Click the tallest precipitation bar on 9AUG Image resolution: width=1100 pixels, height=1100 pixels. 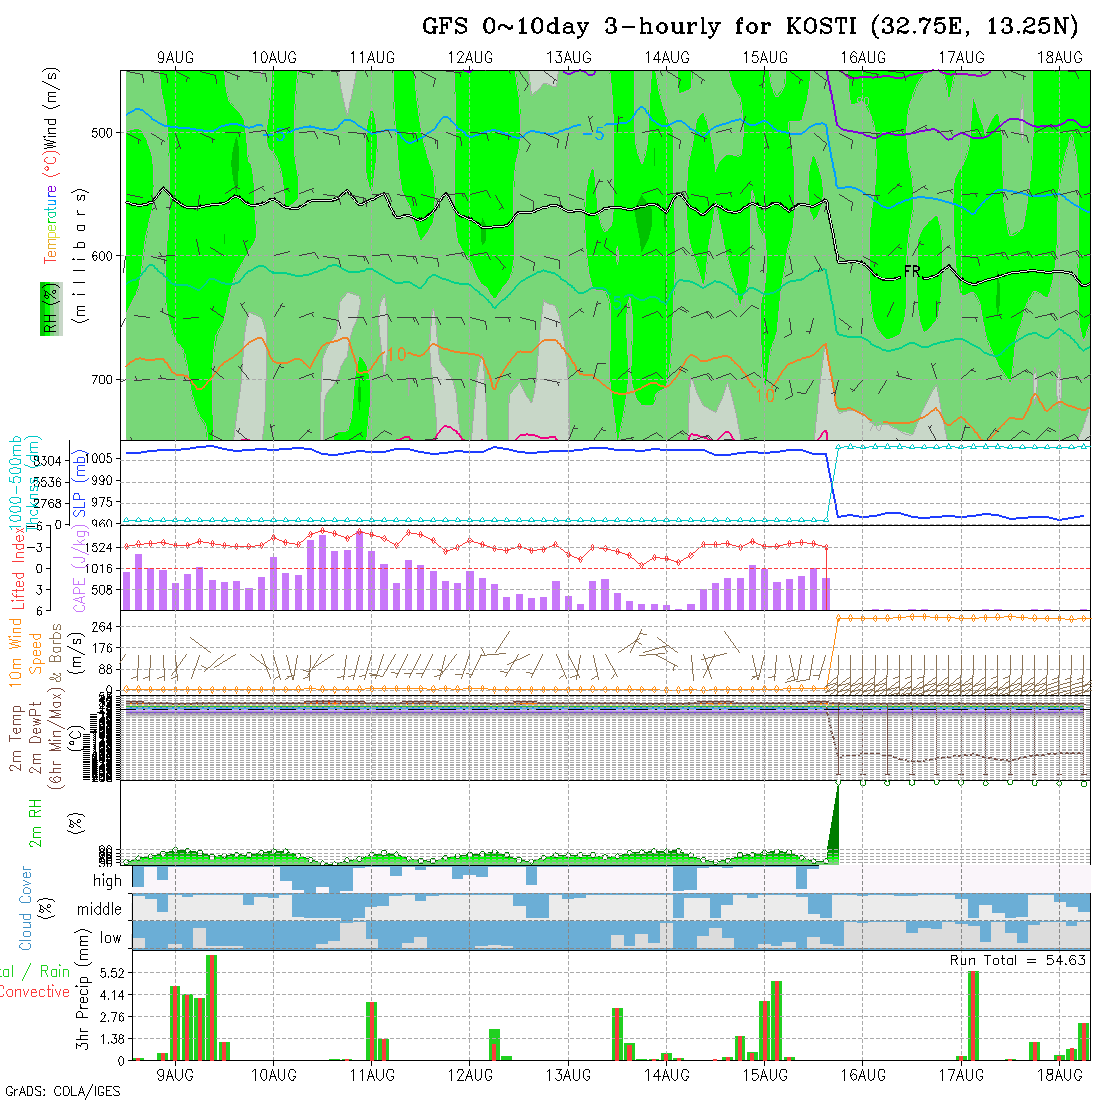click(211, 1008)
